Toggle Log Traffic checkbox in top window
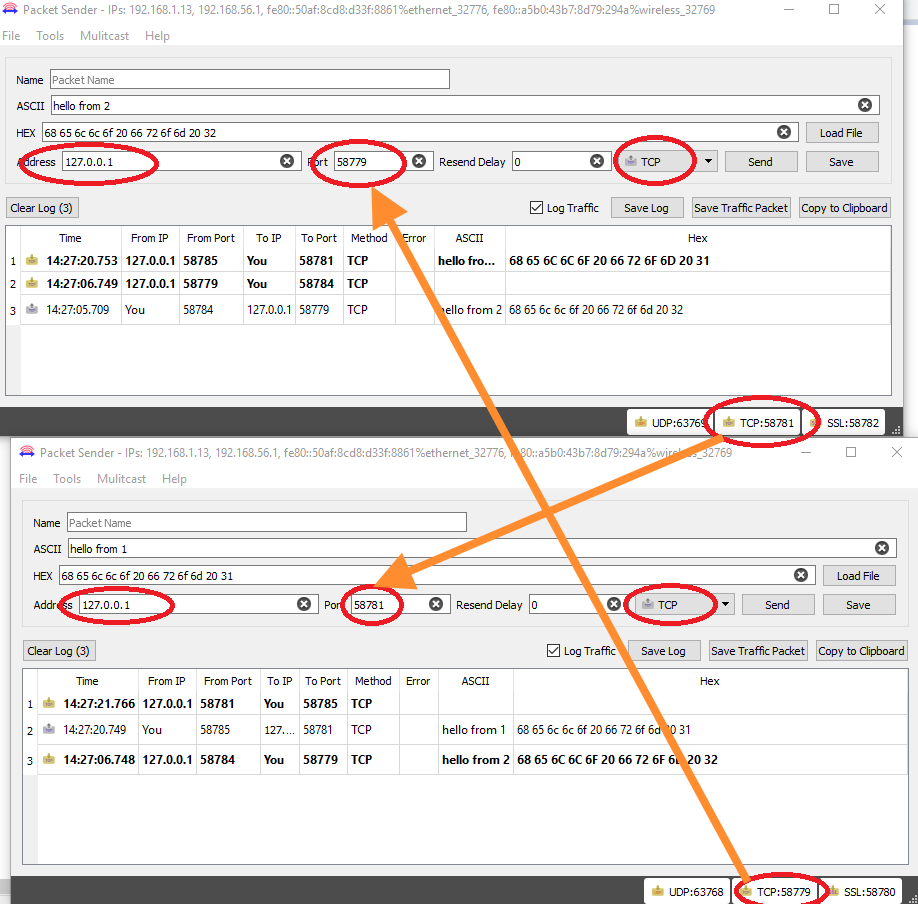This screenshot has width=918, height=904. 536,208
